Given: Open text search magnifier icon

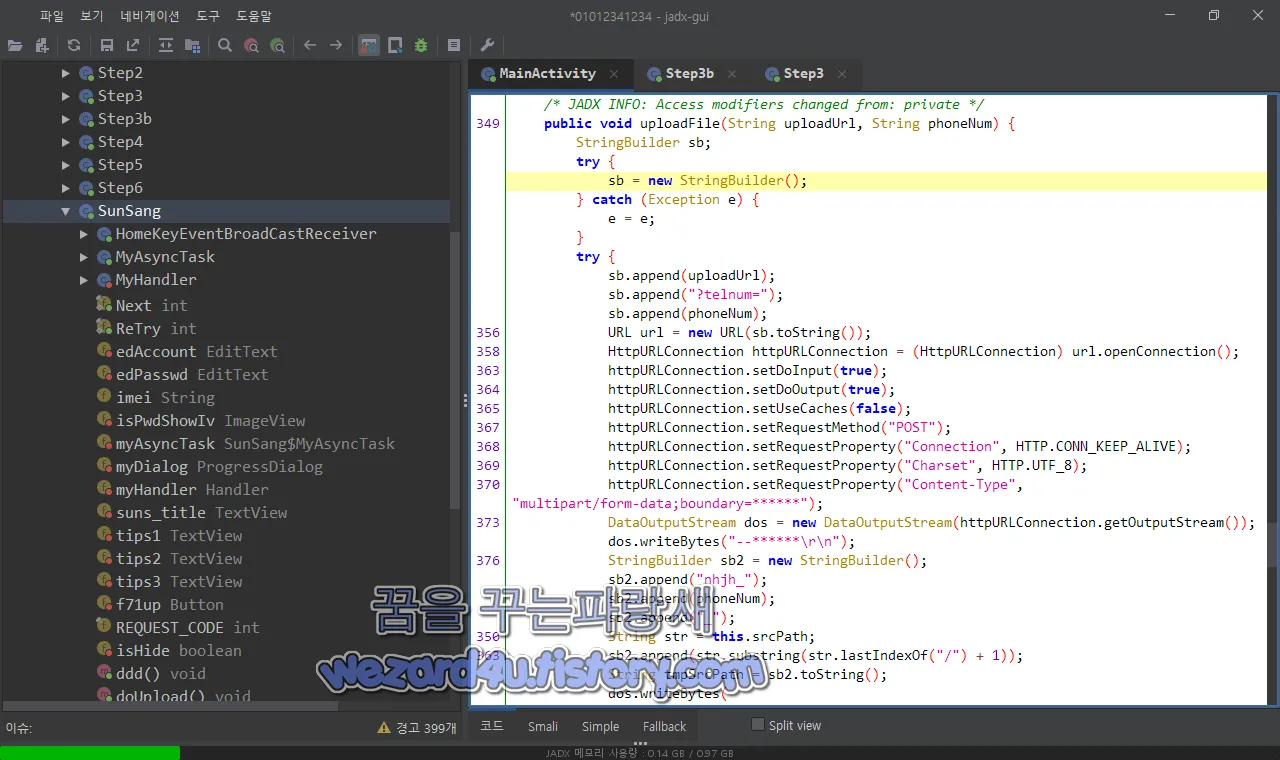Looking at the screenshot, I should point(225,45).
